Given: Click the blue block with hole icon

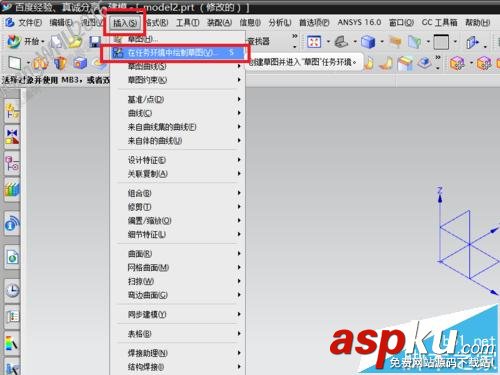Looking at the screenshot, I should pyautogui.click(x=80, y=63).
